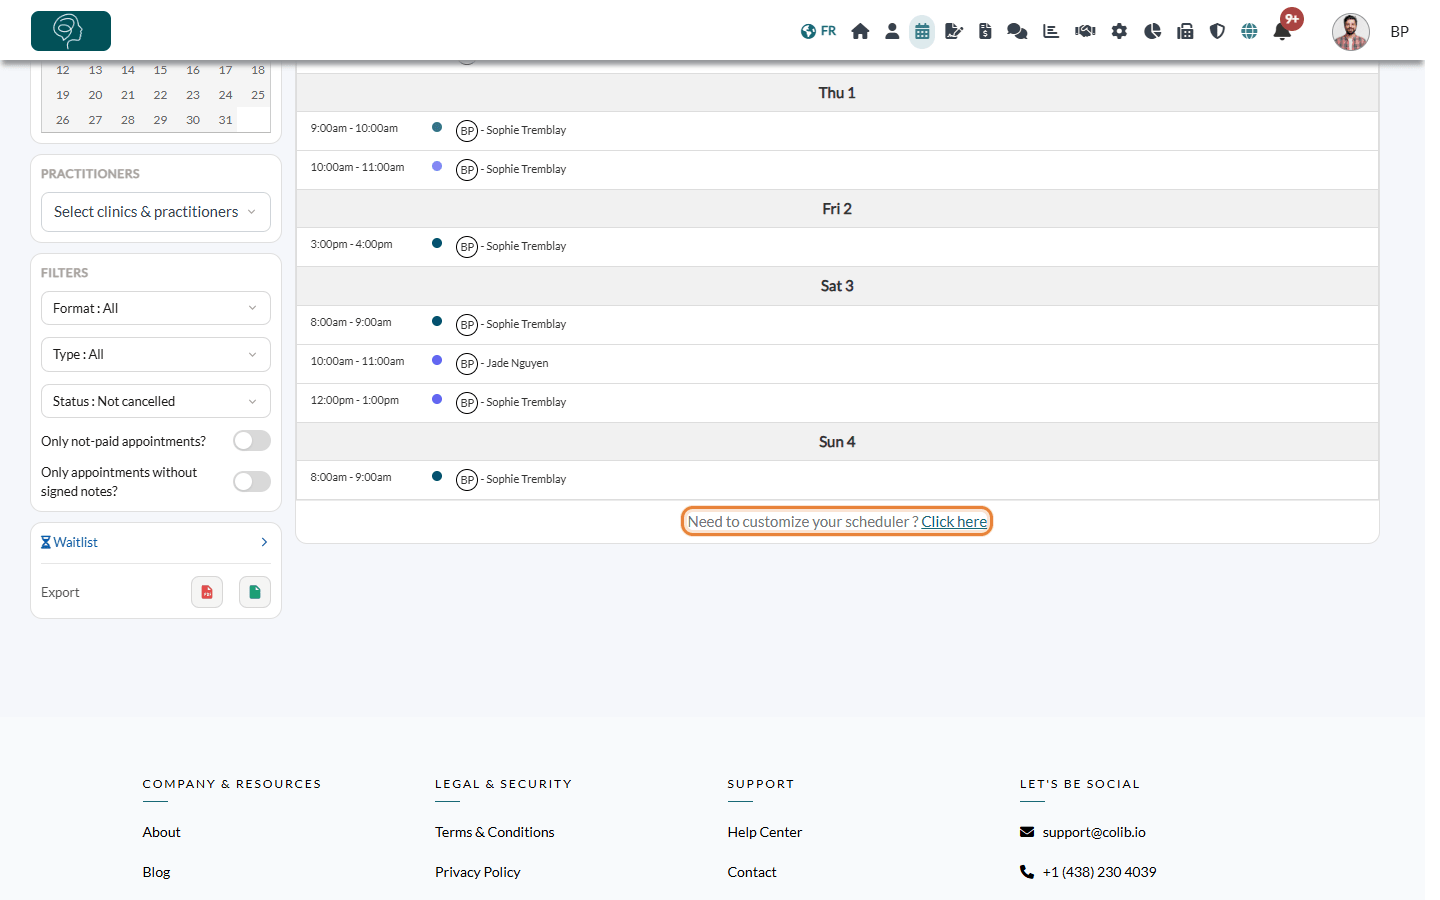Open the Type: All dropdown
The width and height of the screenshot is (1440, 900).
coord(156,354)
